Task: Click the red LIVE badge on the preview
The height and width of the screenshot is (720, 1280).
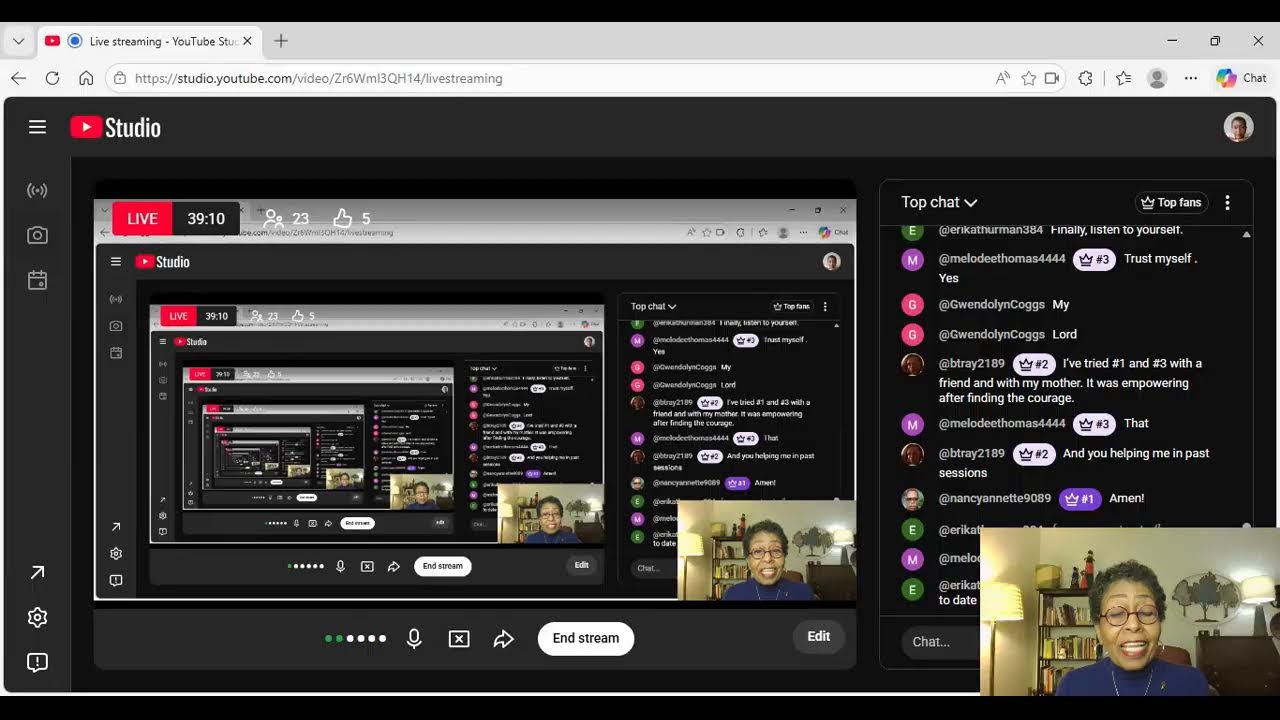Action: click(142, 218)
